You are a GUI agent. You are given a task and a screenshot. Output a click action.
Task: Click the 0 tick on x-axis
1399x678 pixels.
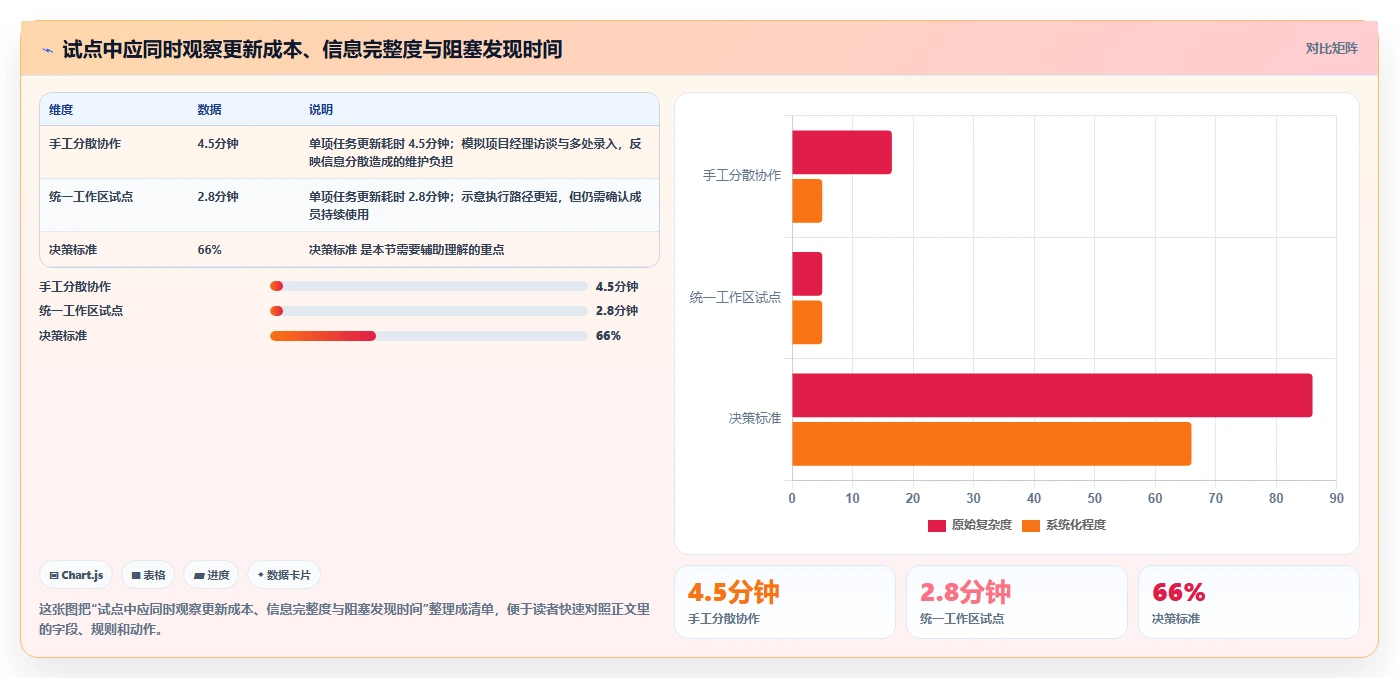point(792,498)
